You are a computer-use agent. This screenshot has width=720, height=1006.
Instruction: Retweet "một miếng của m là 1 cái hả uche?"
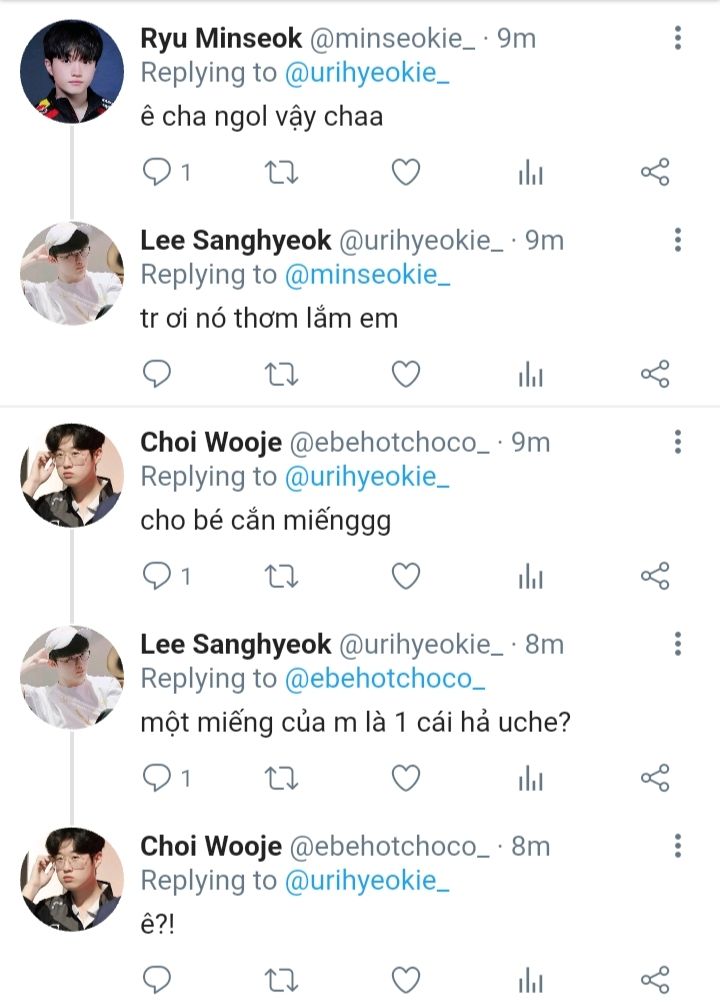coord(281,777)
